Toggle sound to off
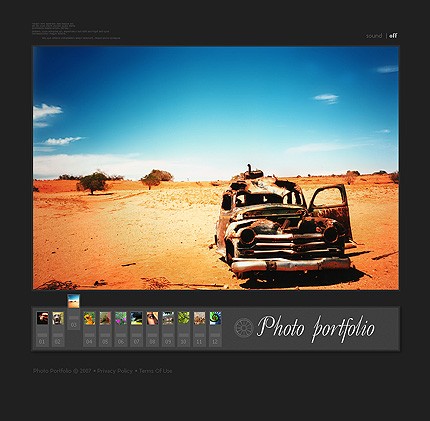The width and height of the screenshot is (430, 421). [x=393, y=36]
